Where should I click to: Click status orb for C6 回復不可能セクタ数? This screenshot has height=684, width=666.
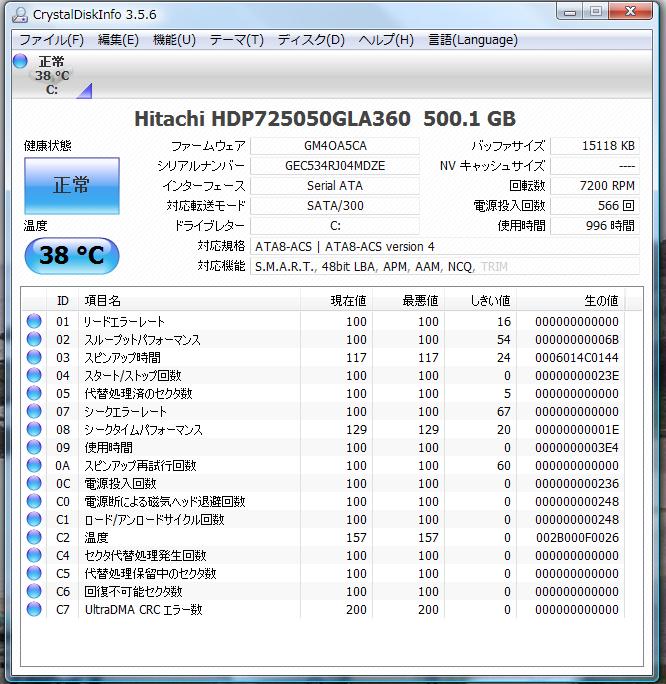pos(34,591)
